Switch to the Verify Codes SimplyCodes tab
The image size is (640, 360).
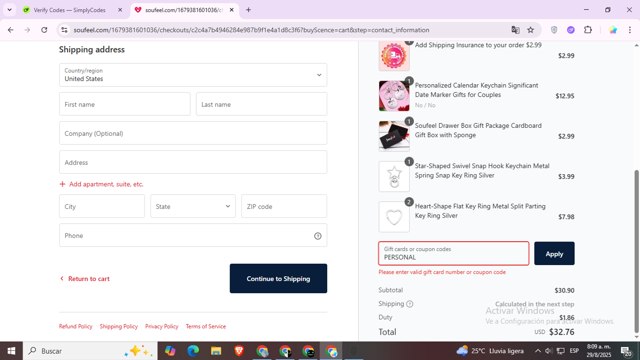tap(69, 10)
